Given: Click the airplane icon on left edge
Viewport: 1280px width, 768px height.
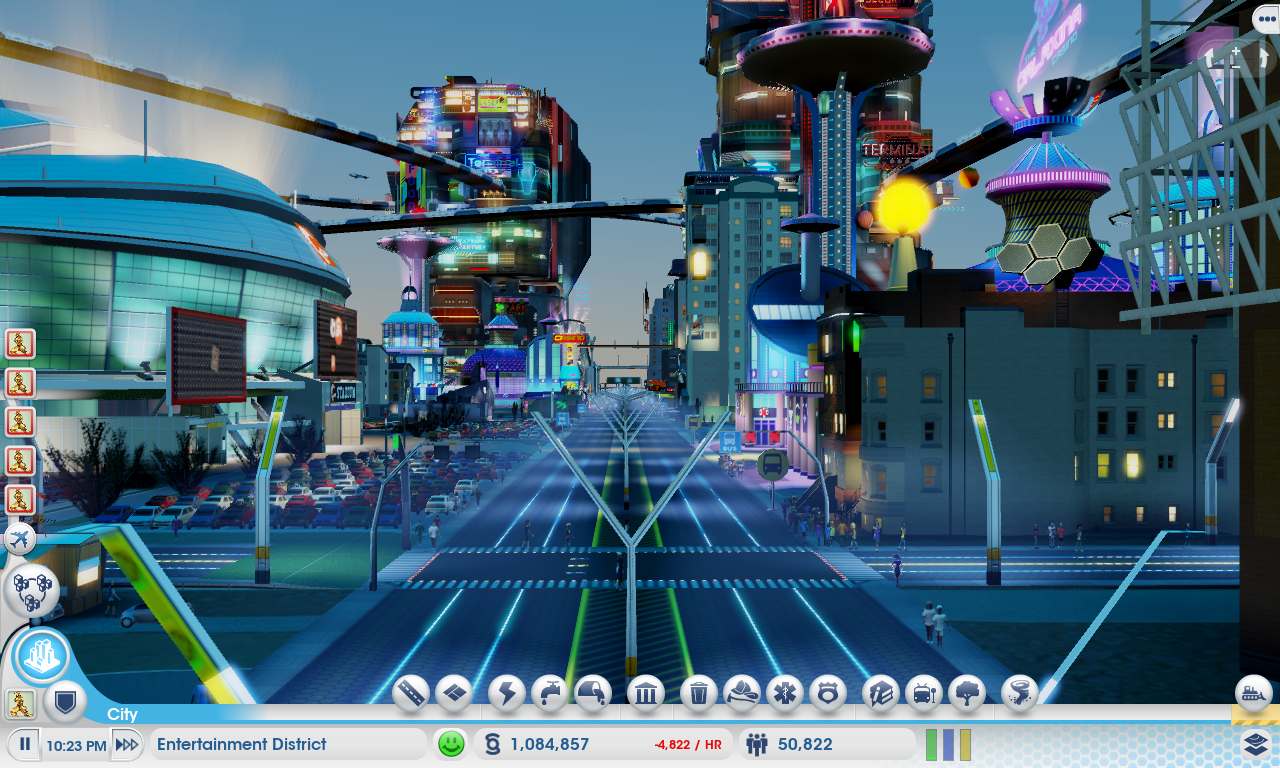Looking at the screenshot, I should (x=20, y=540).
